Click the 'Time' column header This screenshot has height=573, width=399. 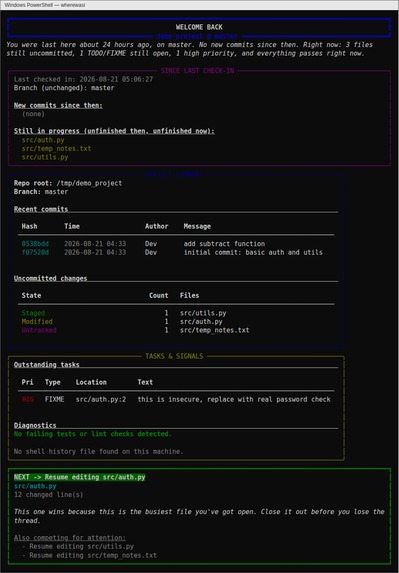point(72,227)
